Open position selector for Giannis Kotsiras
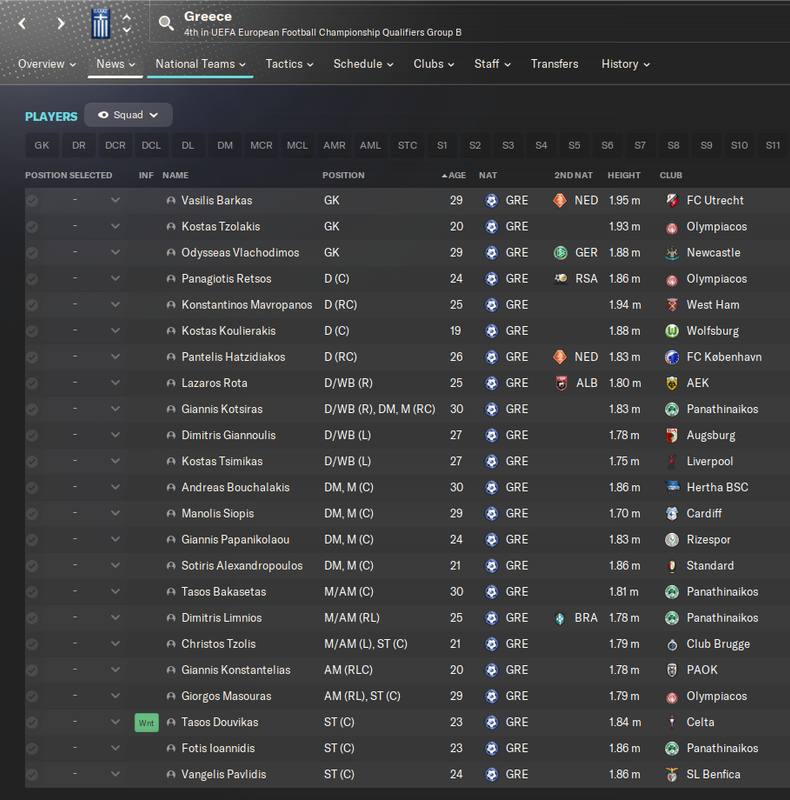Viewport: 790px width, 800px height. (115, 408)
